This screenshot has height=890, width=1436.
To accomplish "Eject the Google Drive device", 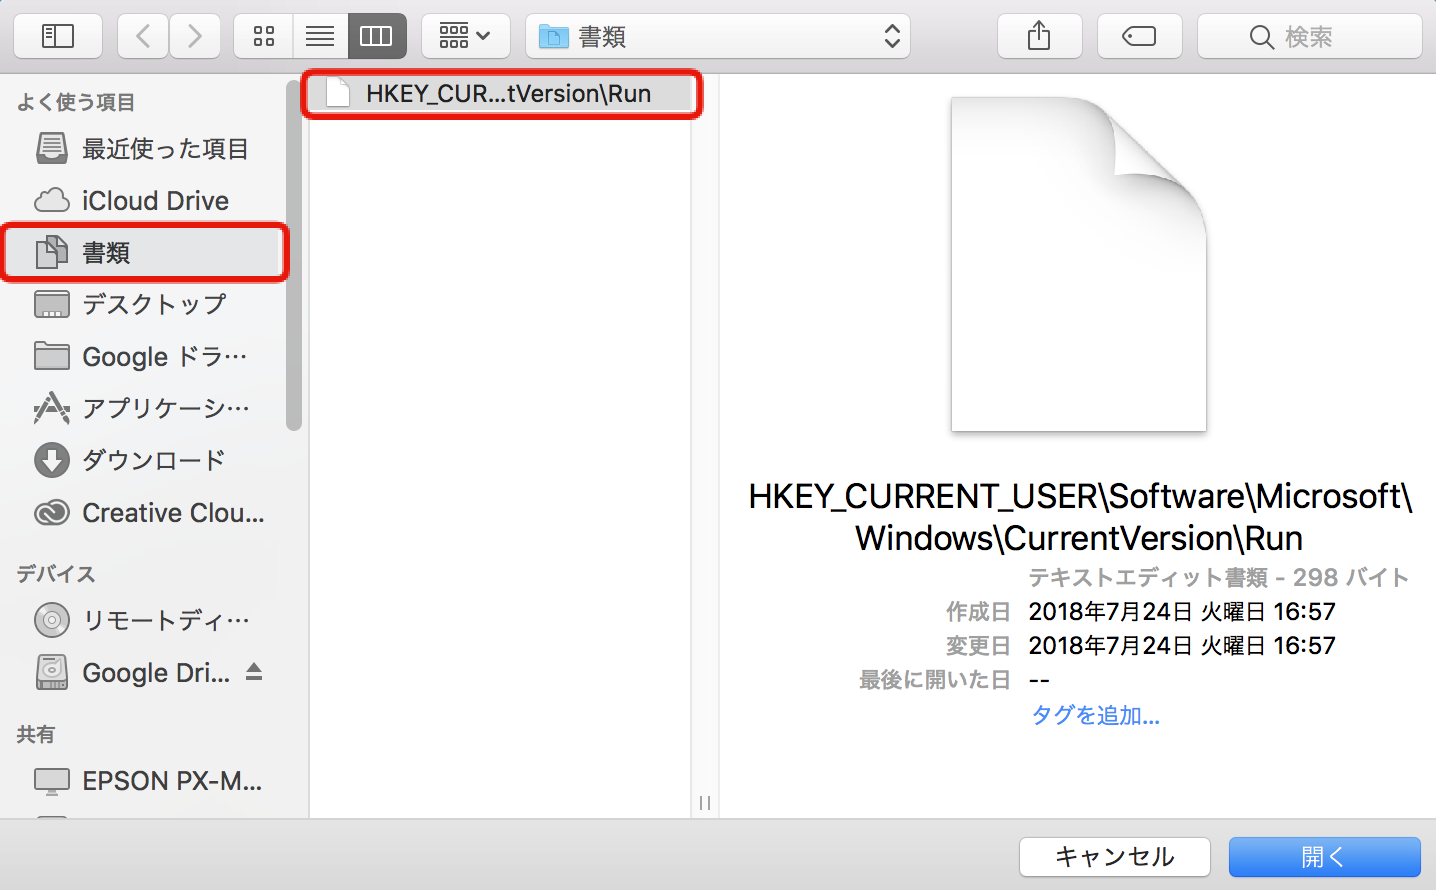I will [x=254, y=672].
